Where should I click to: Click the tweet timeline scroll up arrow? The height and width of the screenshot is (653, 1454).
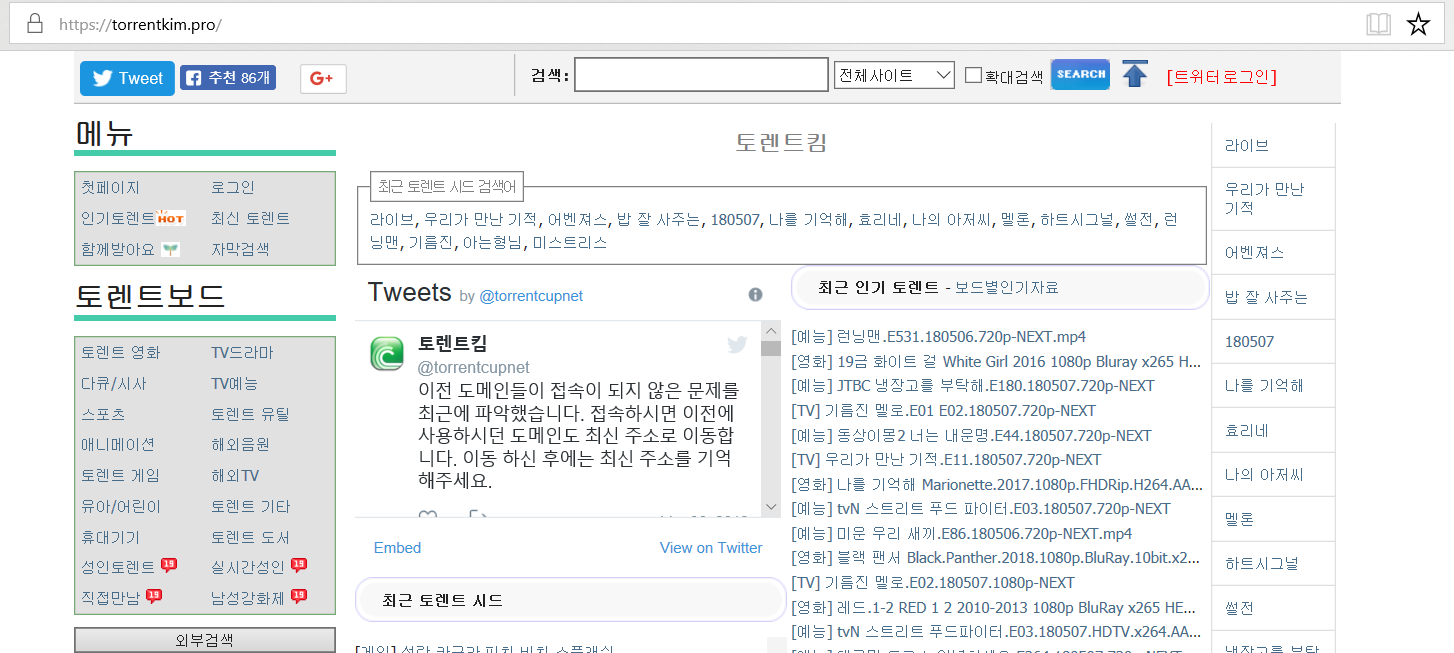770,331
